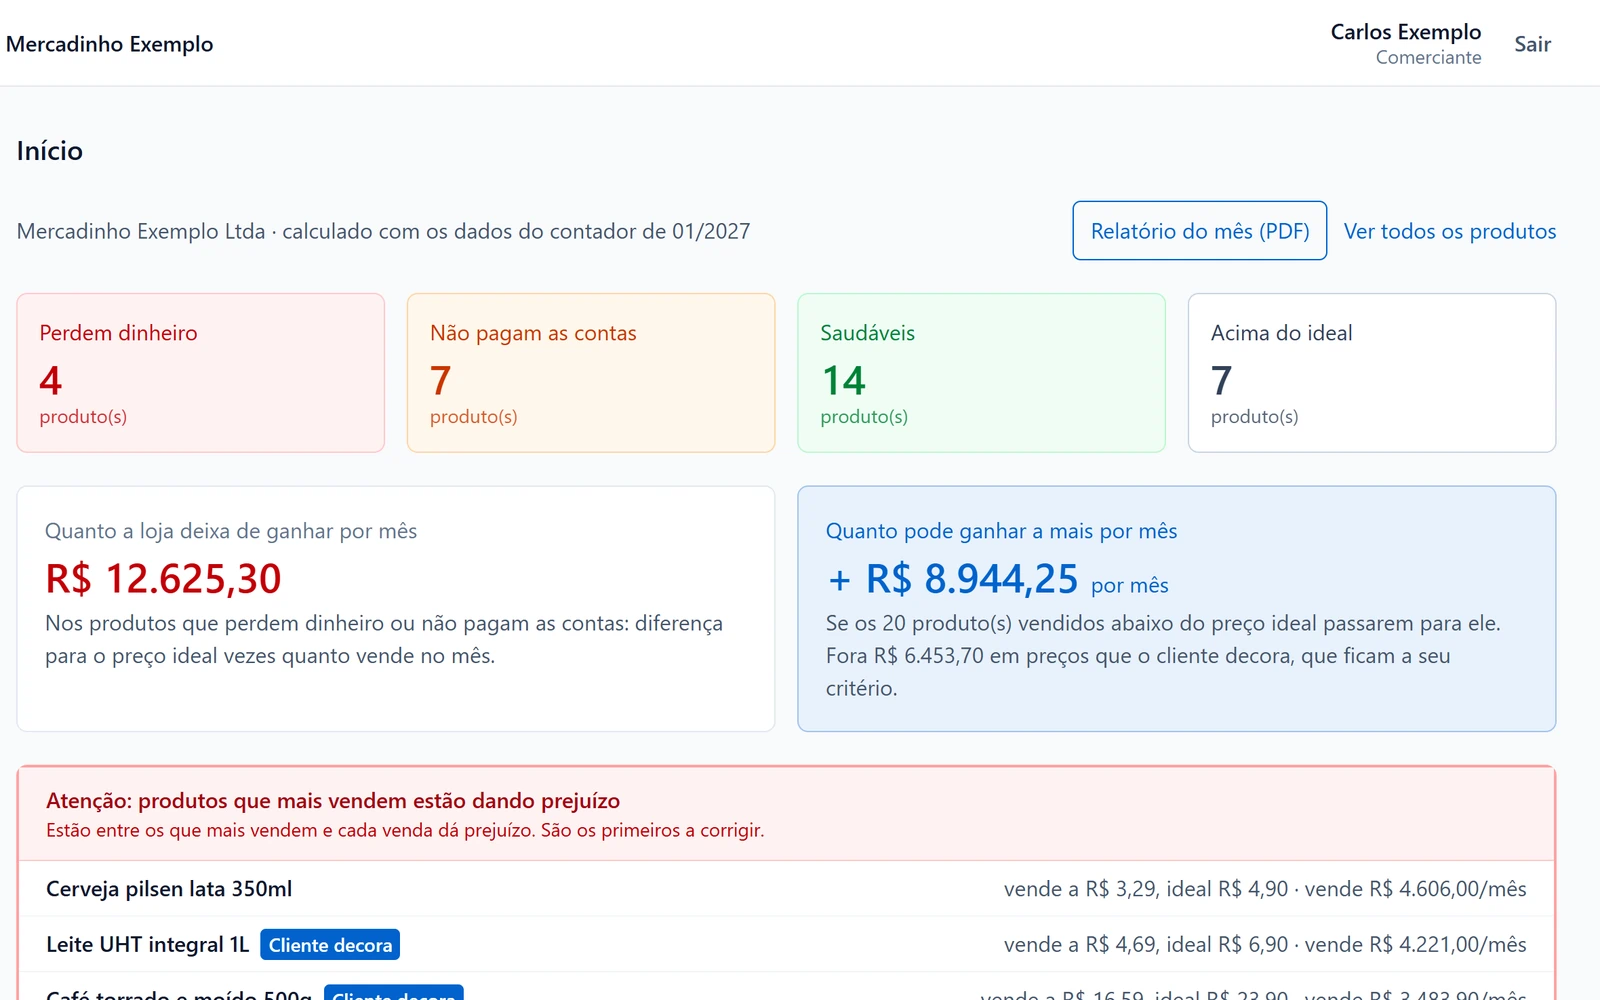Click the Sair logout link

[x=1532, y=44]
